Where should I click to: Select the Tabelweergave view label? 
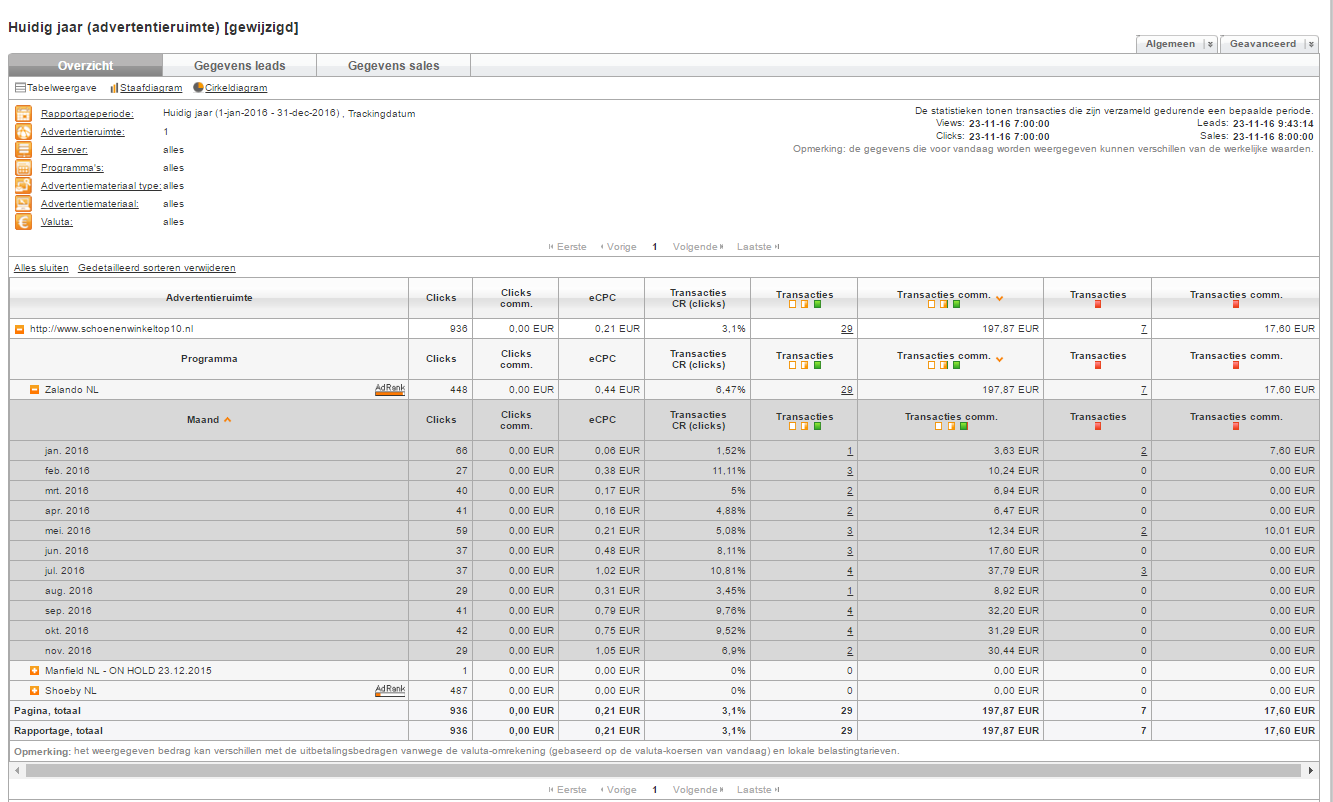[x=62, y=88]
